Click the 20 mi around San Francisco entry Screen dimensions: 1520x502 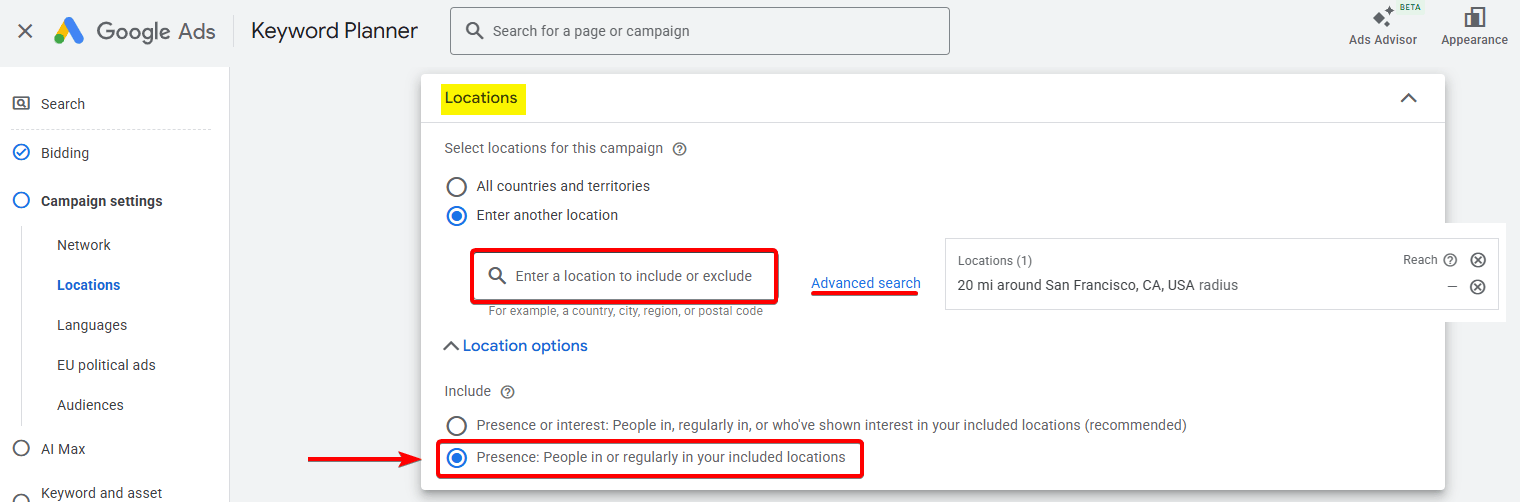pyautogui.click(x=1097, y=285)
